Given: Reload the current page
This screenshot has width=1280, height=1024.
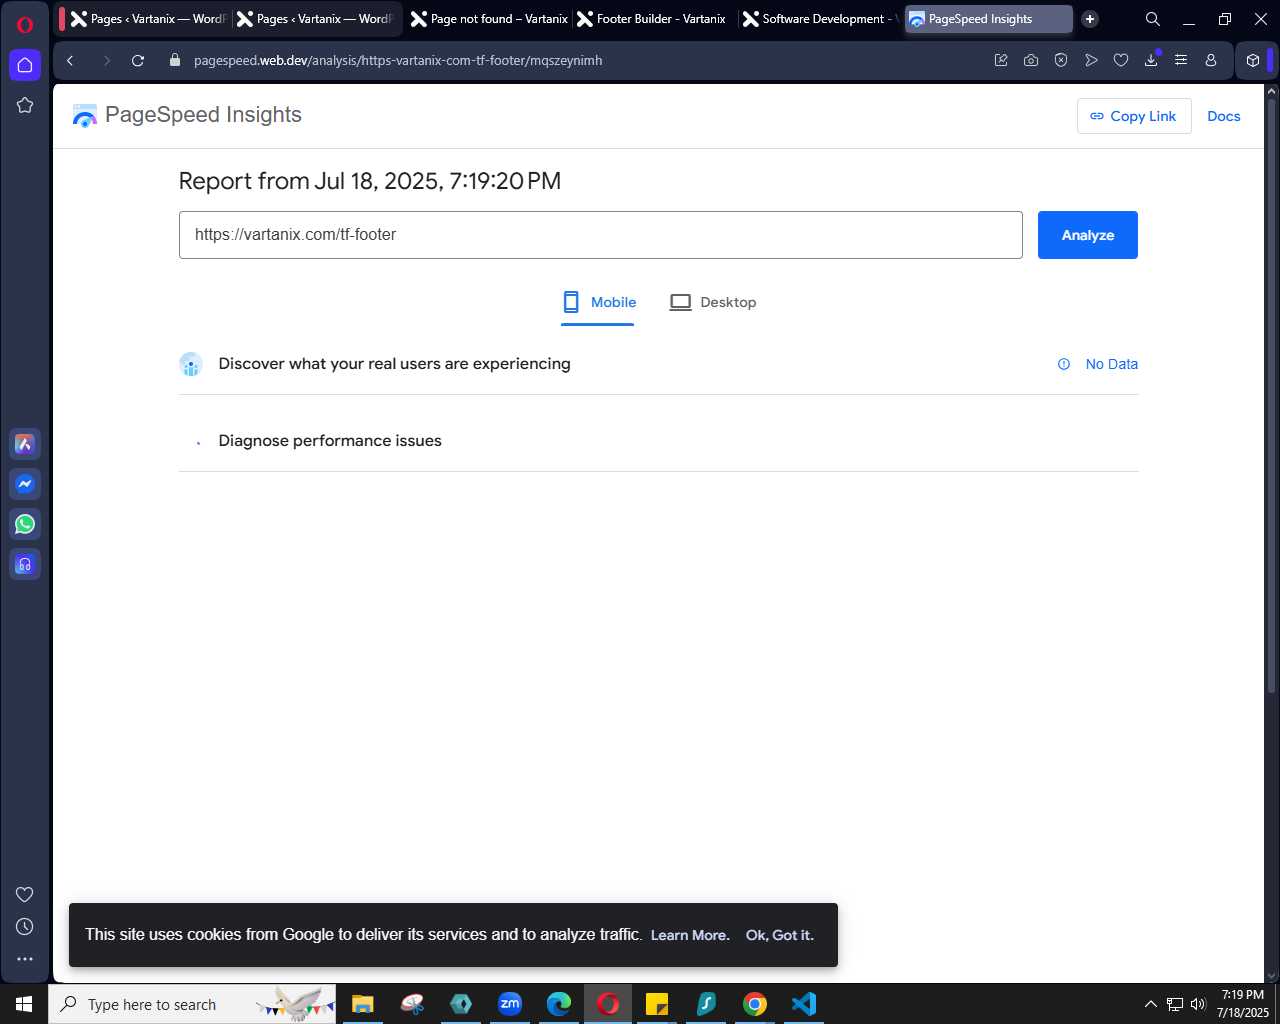Looking at the screenshot, I should 138,60.
